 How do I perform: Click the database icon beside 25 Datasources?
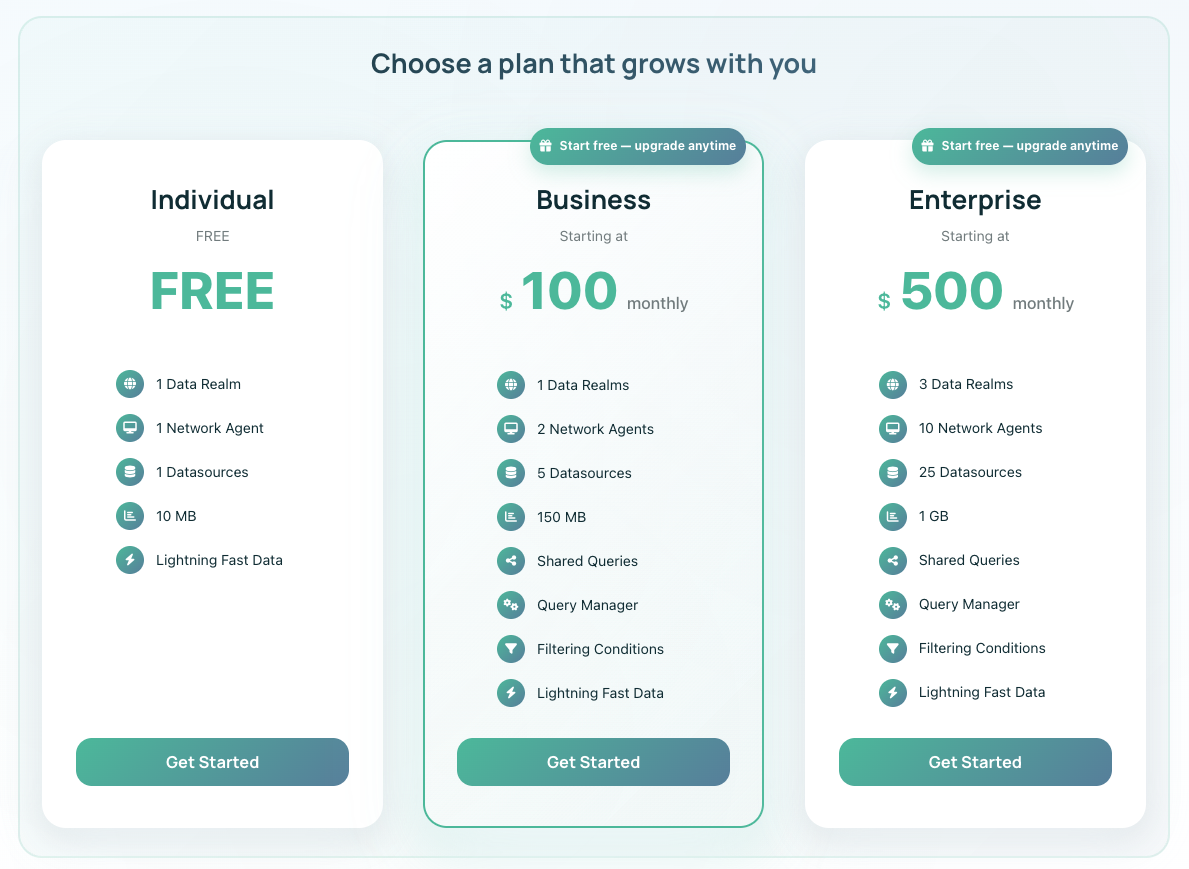tap(893, 472)
